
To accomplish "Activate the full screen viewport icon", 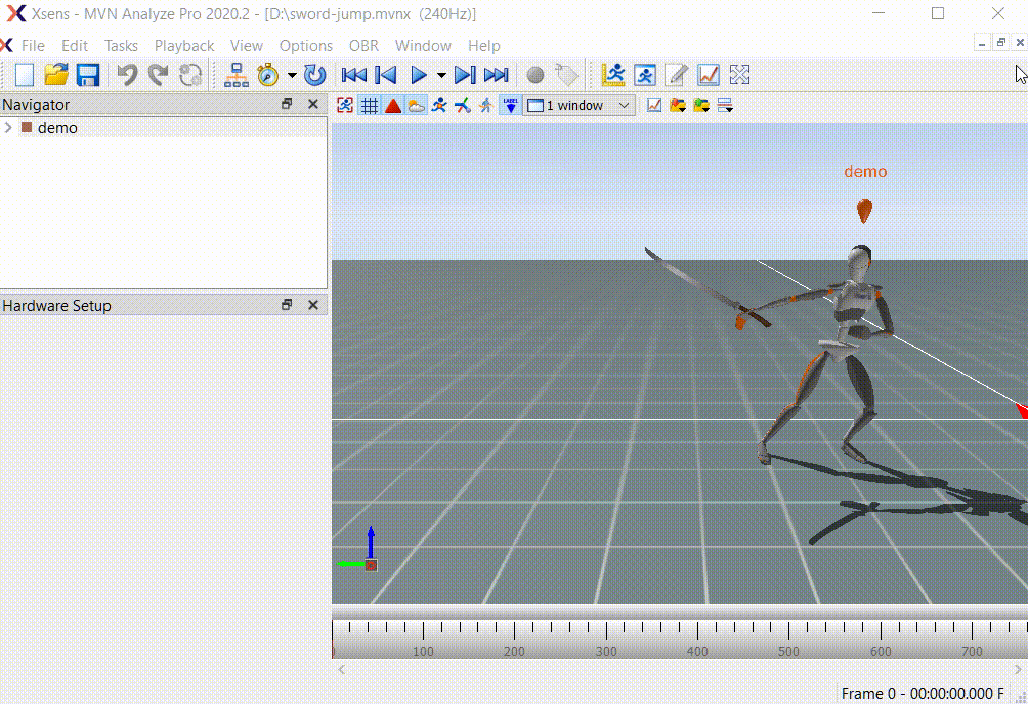I will (x=739, y=75).
